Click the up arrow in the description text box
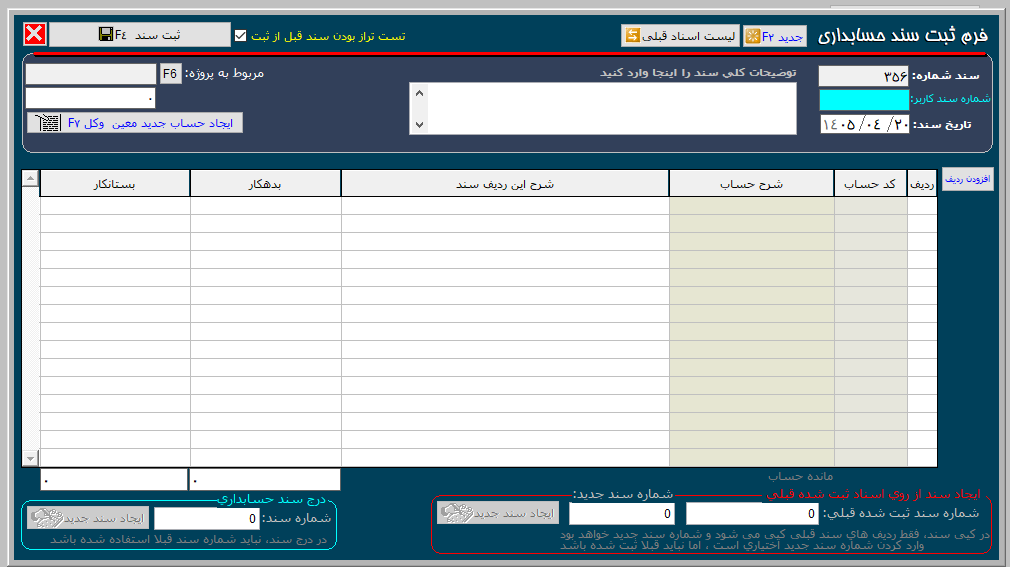 tap(419, 93)
